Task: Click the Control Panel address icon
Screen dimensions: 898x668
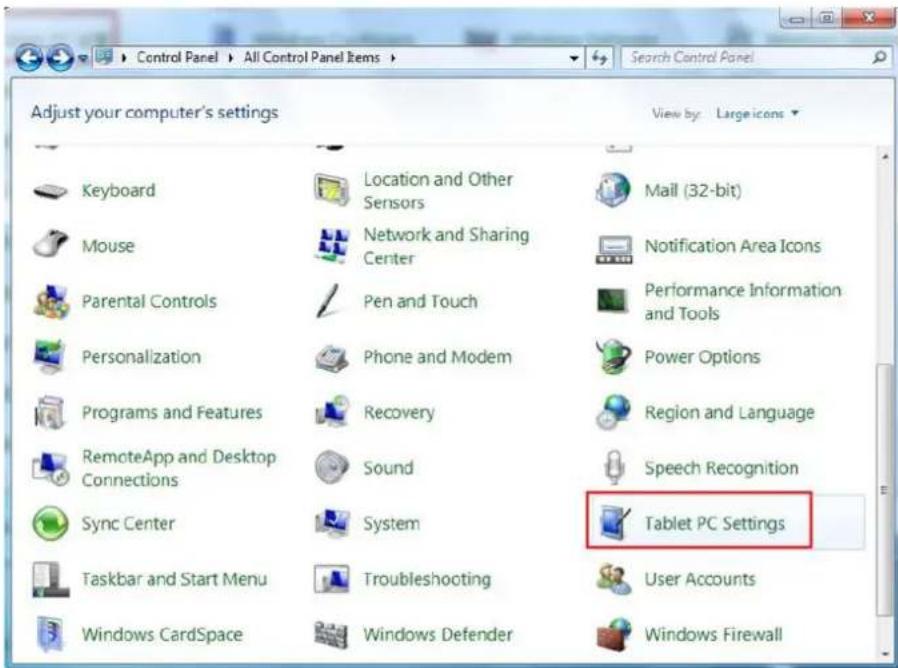Action: [x=105, y=57]
